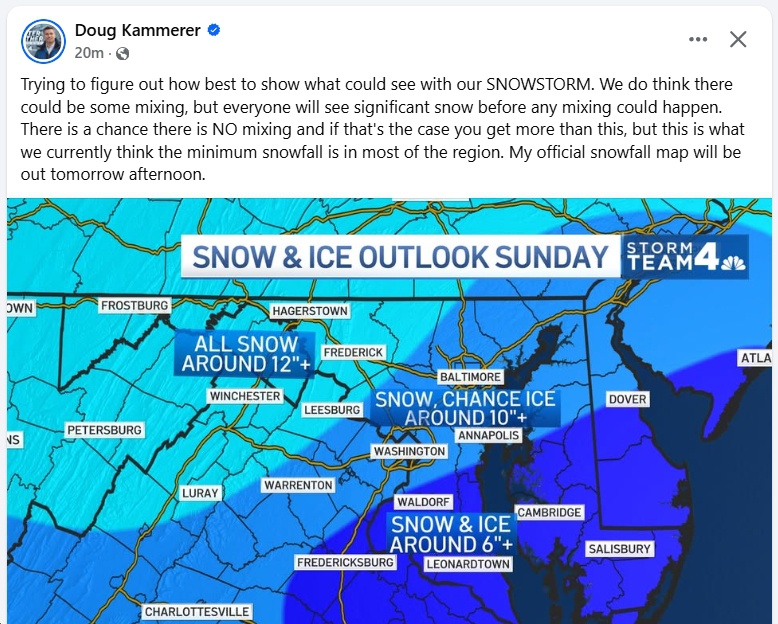Screen dimensions: 778x624
Task: Click the Frostburg label on the map
Action: pyautogui.click(x=135, y=305)
